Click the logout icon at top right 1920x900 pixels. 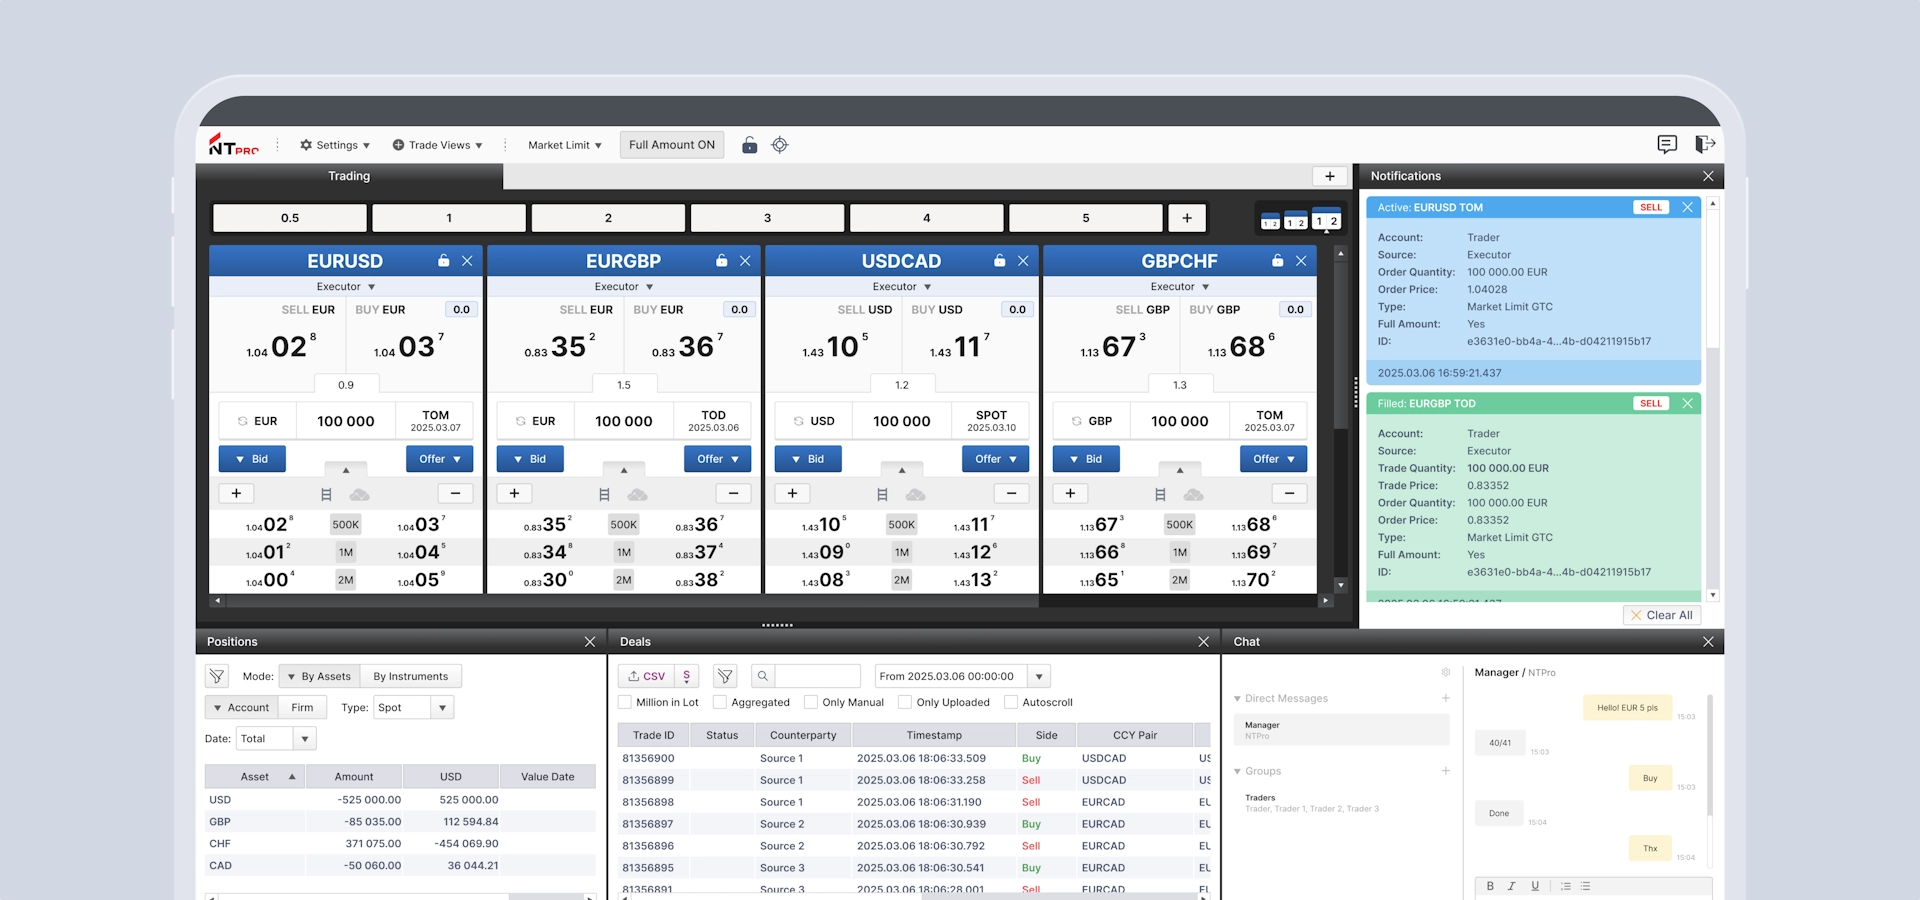(x=1705, y=145)
